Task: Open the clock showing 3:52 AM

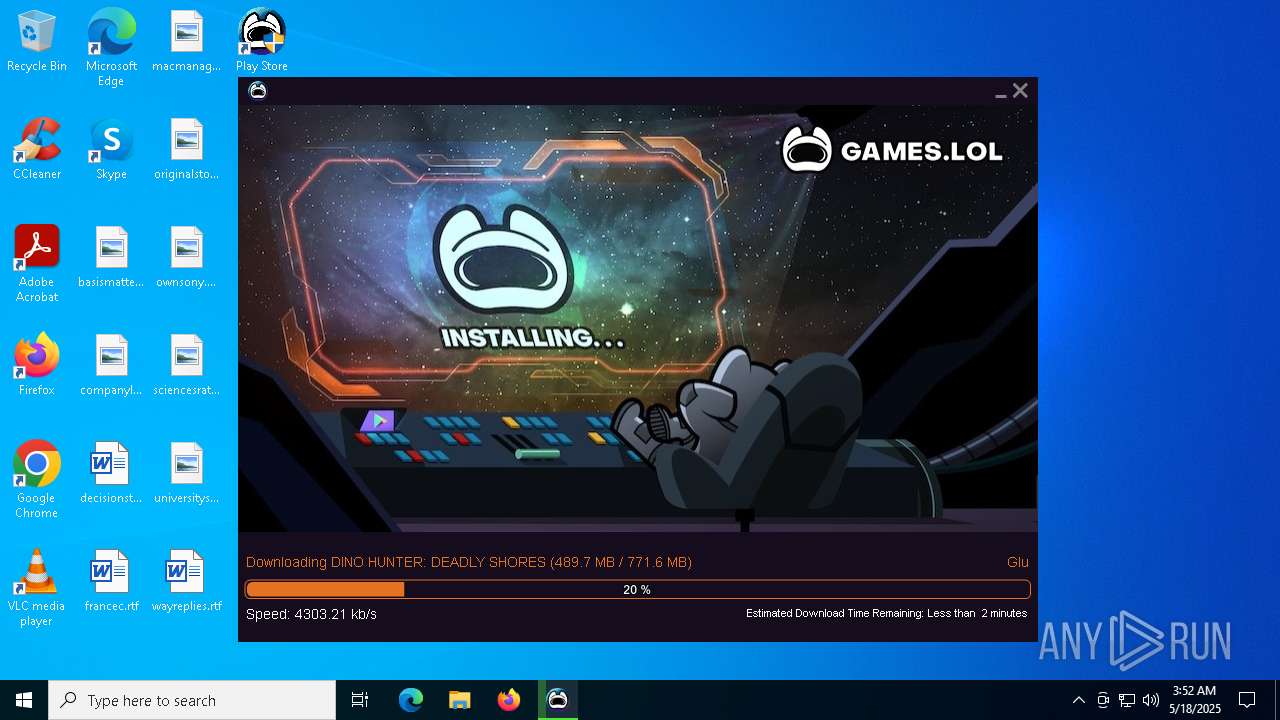Action: [1195, 700]
